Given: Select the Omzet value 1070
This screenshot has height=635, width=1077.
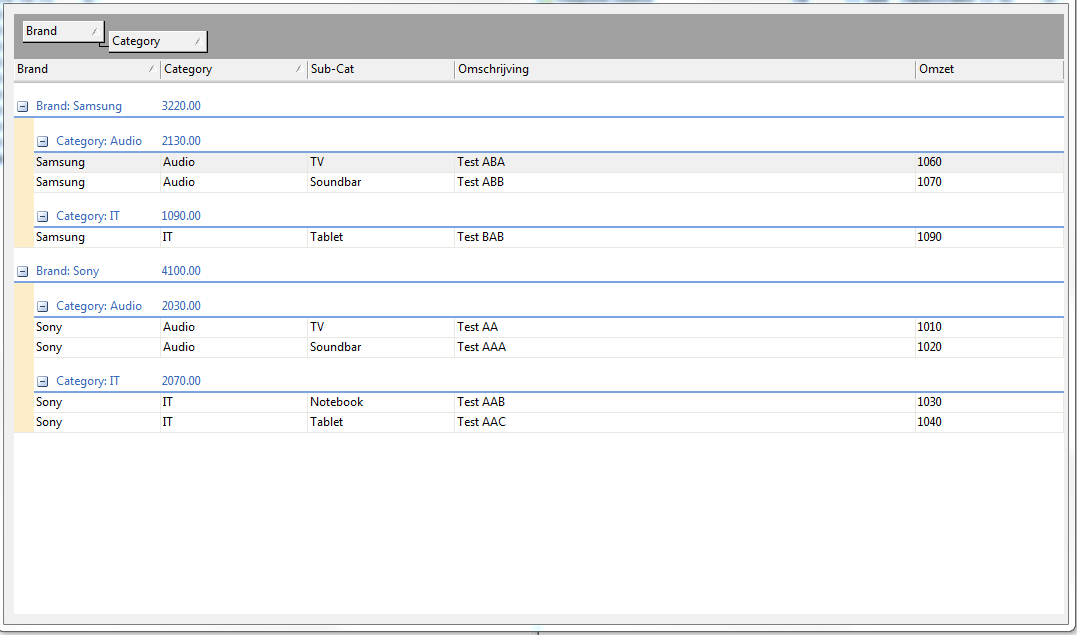Looking at the screenshot, I should [x=929, y=182].
